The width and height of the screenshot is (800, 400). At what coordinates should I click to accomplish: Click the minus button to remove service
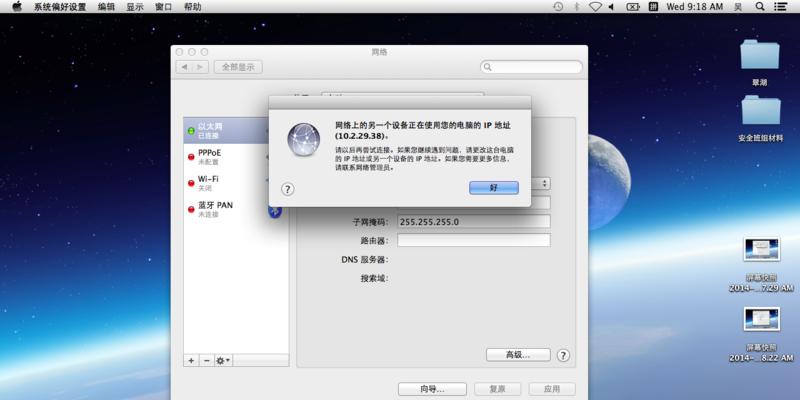tap(206, 359)
